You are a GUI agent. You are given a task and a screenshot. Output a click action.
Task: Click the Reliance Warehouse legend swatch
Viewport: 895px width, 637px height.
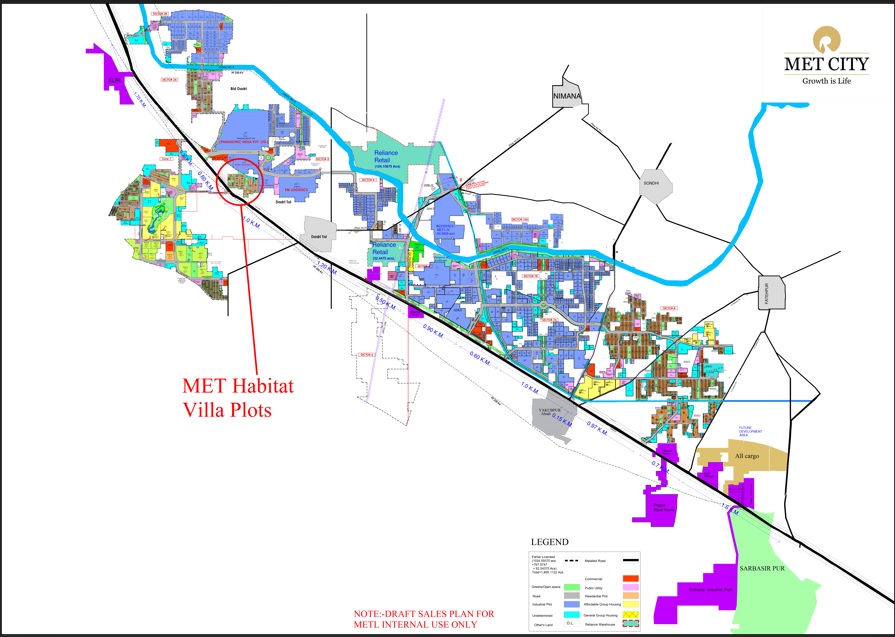click(630, 622)
